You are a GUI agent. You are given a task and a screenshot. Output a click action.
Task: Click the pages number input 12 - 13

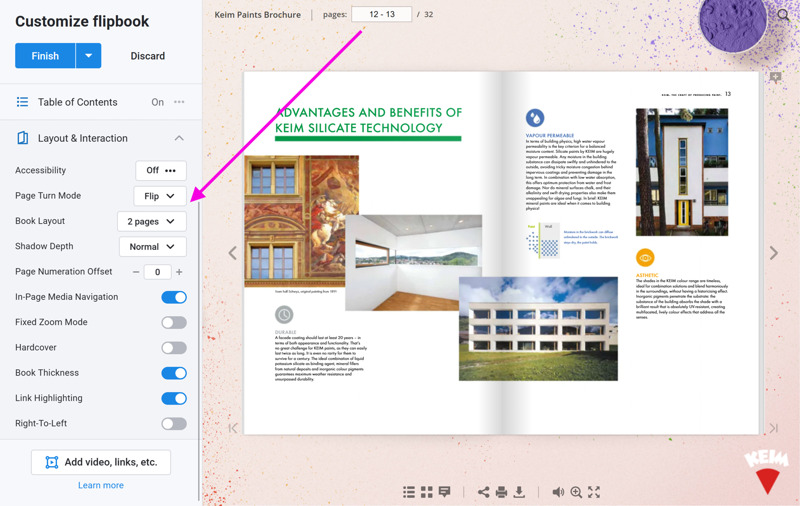pos(382,14)
